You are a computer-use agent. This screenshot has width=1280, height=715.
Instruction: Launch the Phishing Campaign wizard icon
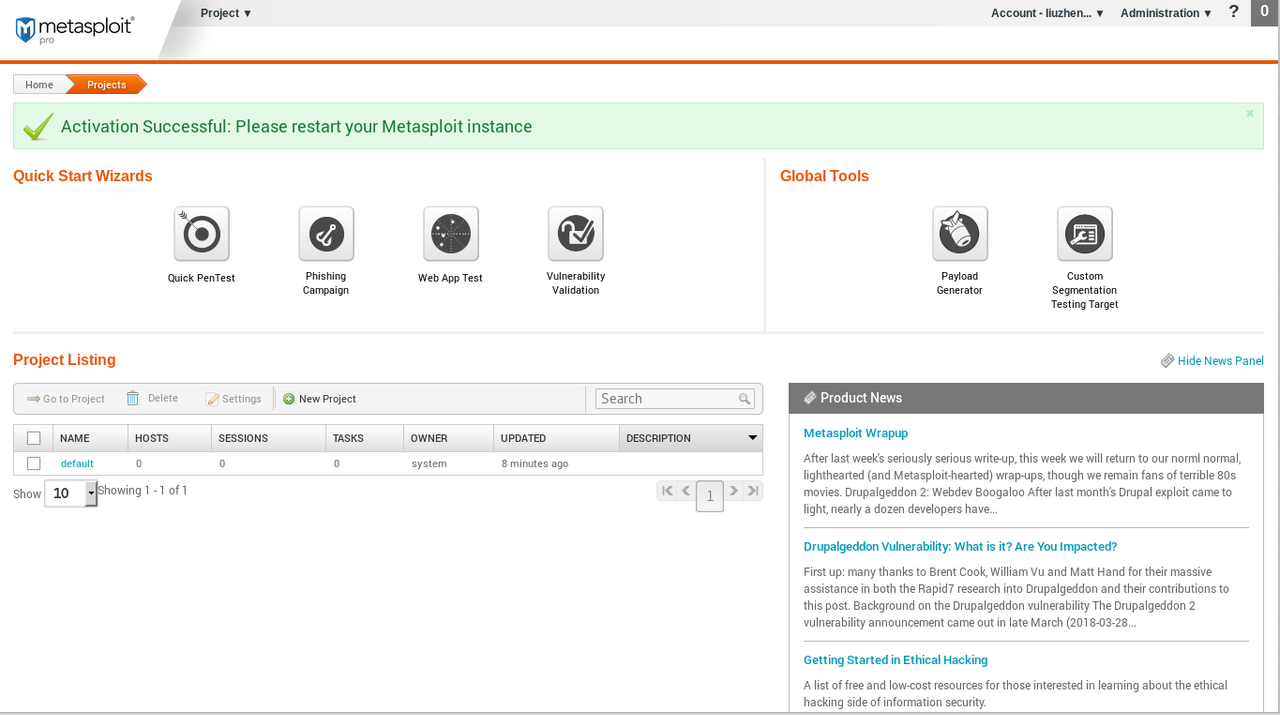coord(326,234)
